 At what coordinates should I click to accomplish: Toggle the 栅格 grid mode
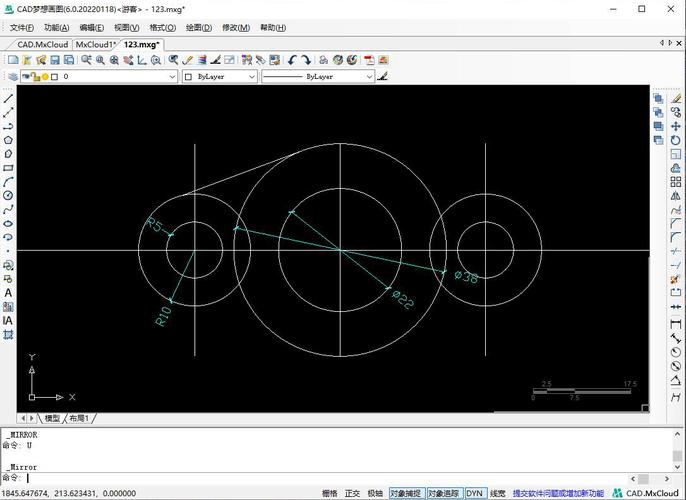[329, 493]
